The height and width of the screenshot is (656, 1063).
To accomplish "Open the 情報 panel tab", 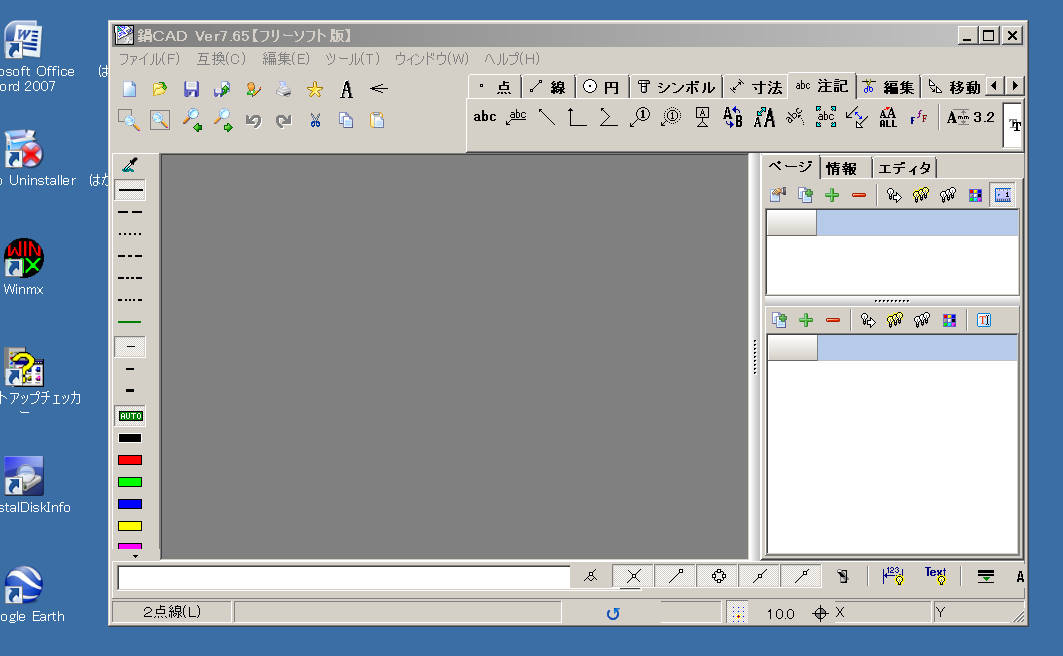I will coord(842,168).
